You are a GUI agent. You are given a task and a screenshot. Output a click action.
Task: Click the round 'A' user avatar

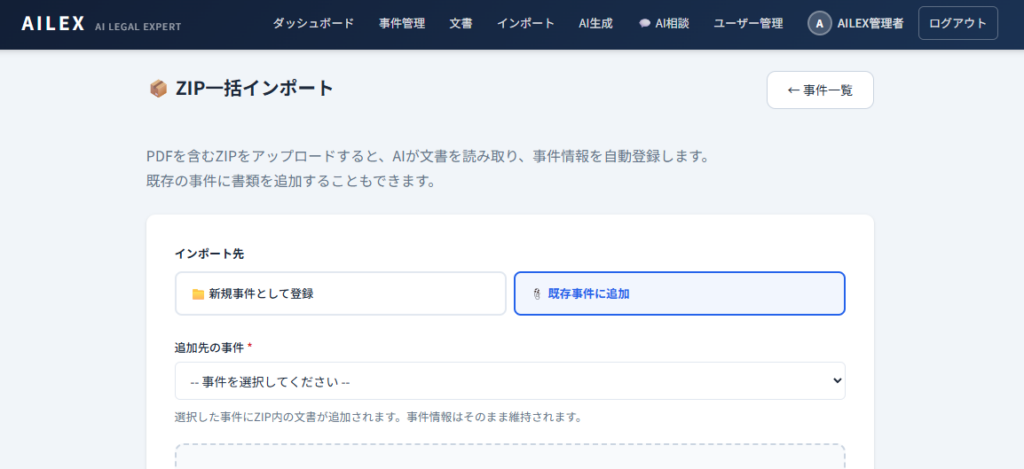pos(820,24)
